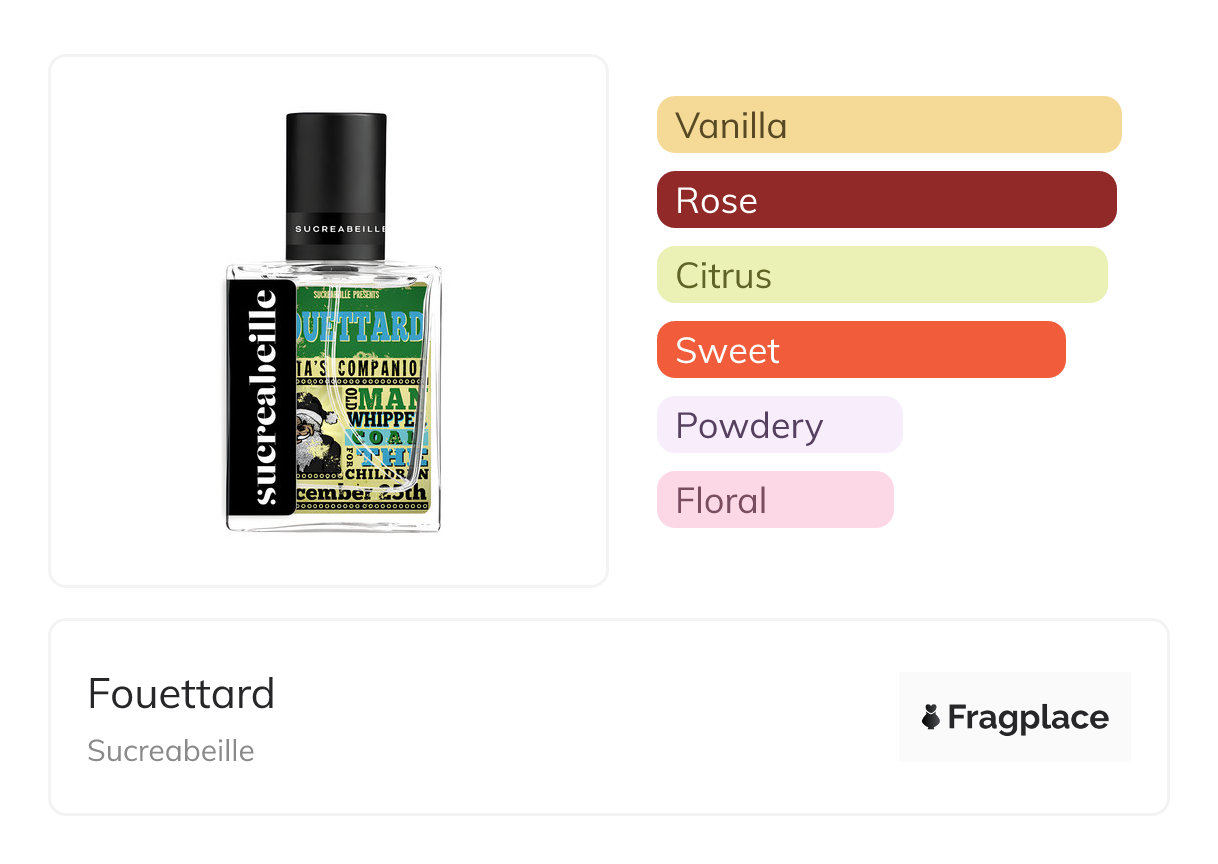Pick the Sweet accord bar

[x=860, y=350]
